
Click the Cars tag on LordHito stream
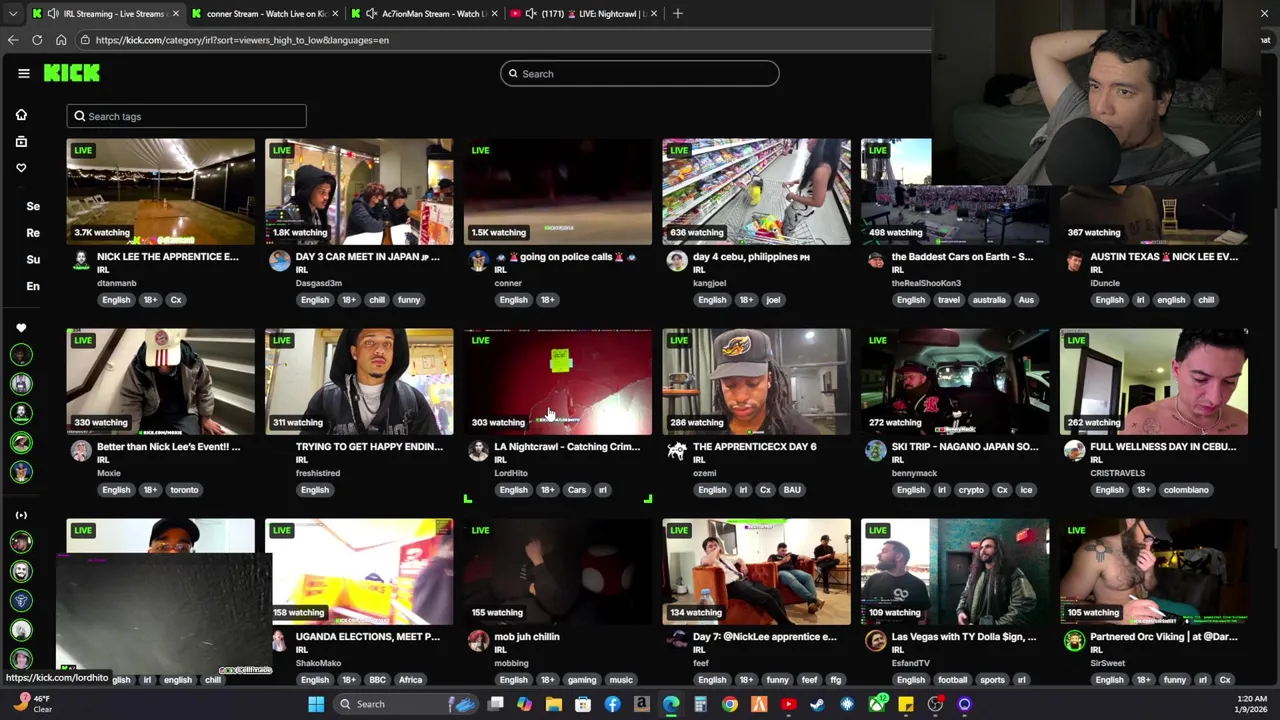(577, 490)
